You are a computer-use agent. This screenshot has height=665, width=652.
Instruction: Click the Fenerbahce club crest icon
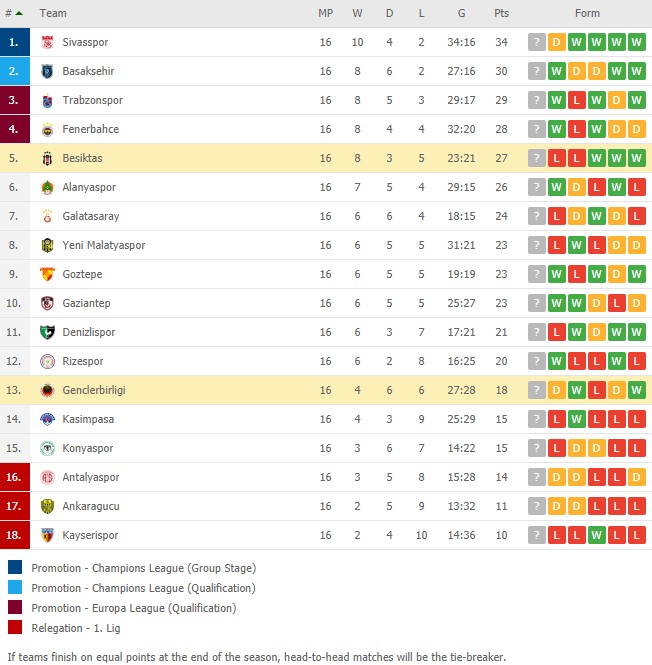[47, 129]
